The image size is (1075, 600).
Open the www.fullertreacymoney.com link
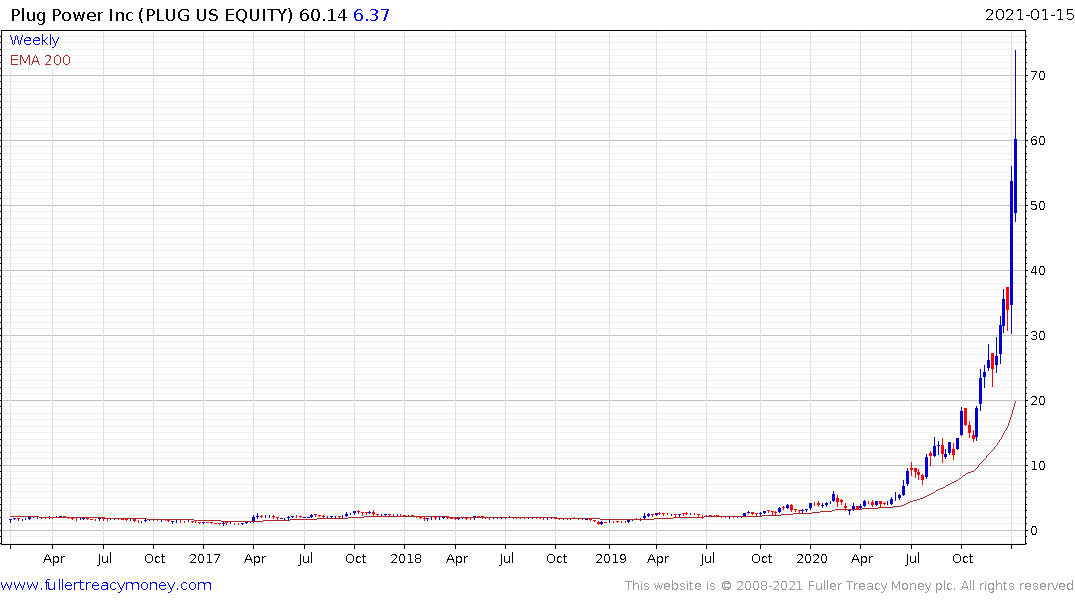(x=106, y=585)
